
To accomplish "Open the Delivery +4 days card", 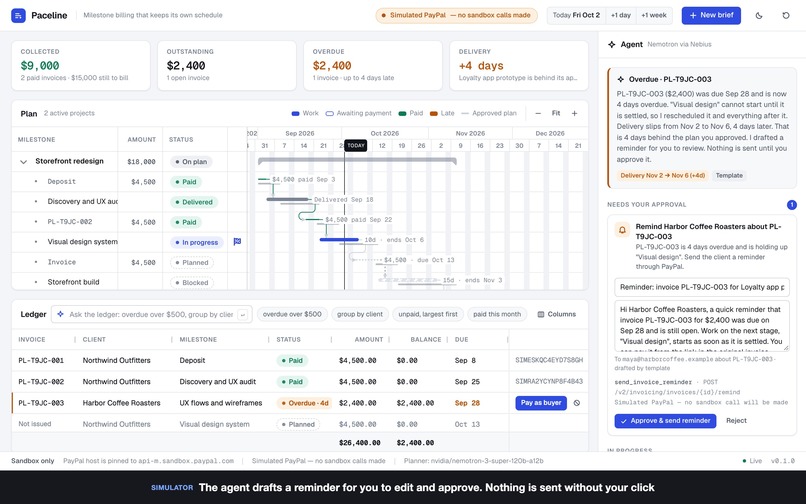I will pos(519,66).
